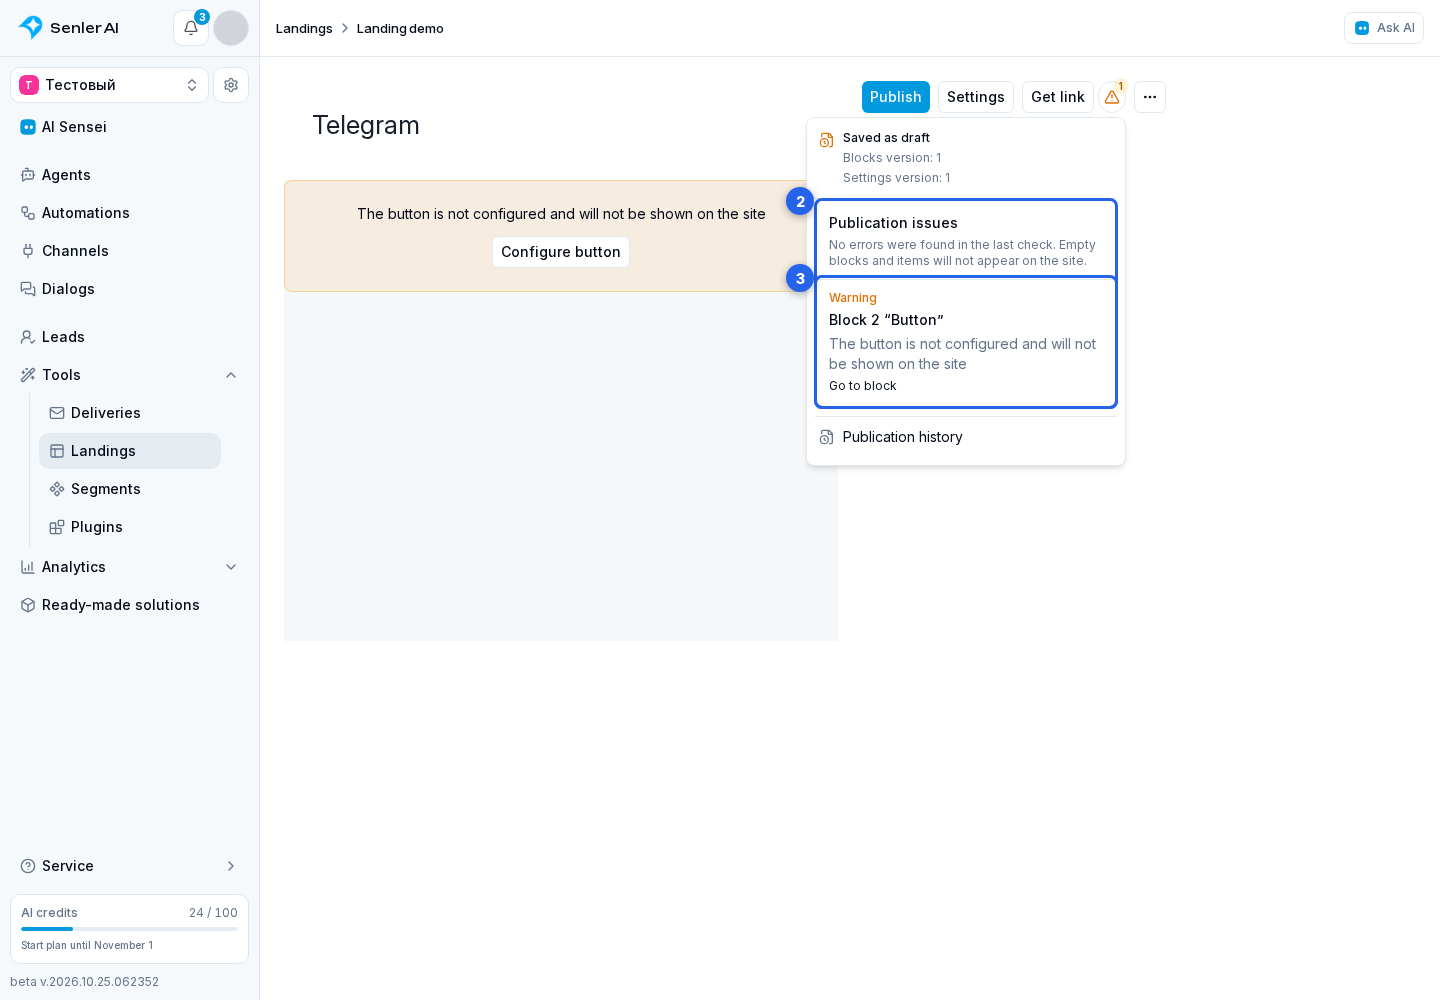
Task: Click the Block 2 "Button" warning title
Action: 886,320
